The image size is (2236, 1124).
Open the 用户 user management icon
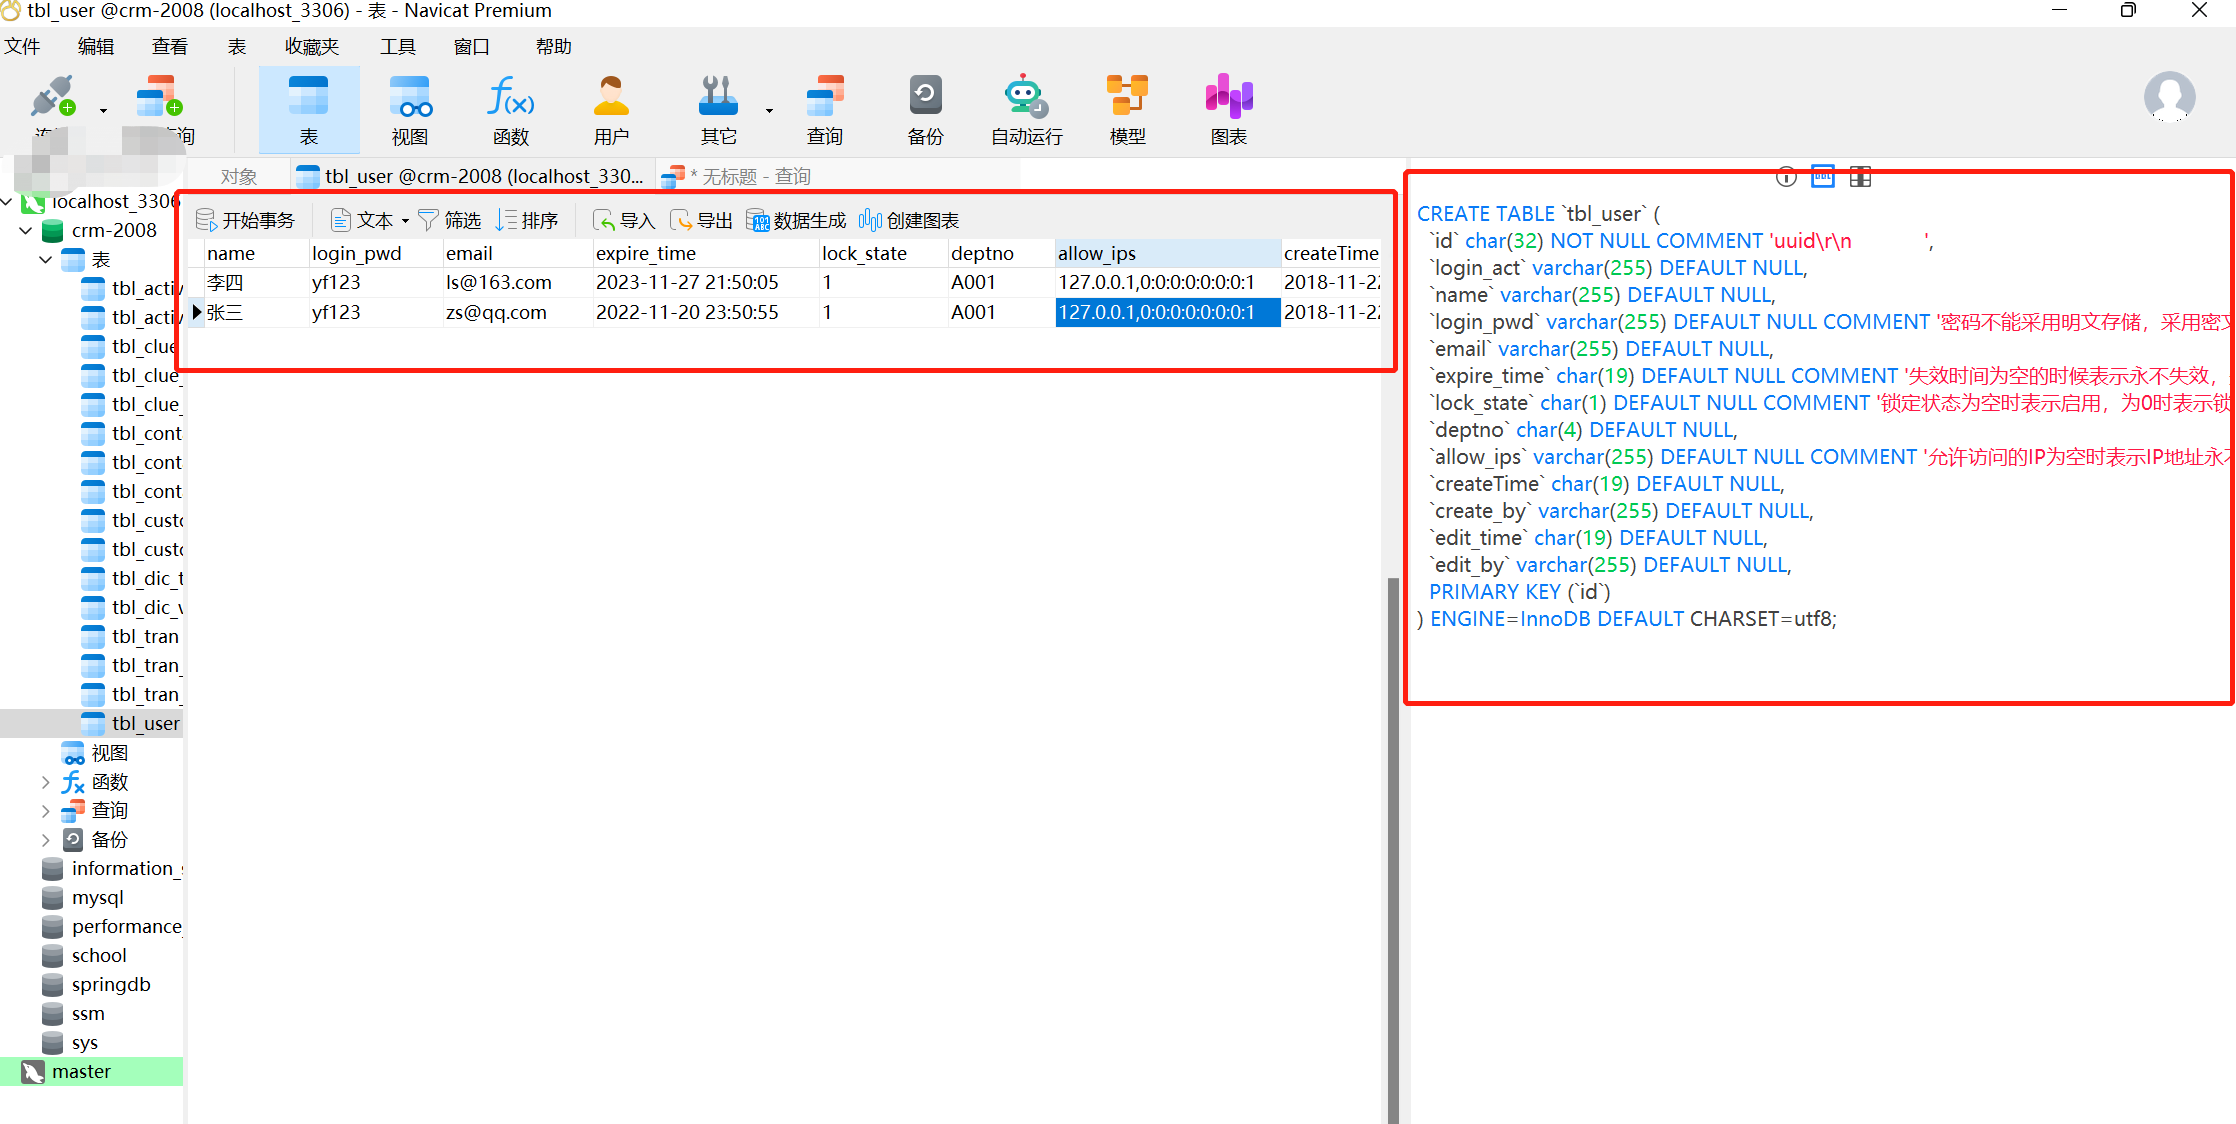click(x=611, y=109)
